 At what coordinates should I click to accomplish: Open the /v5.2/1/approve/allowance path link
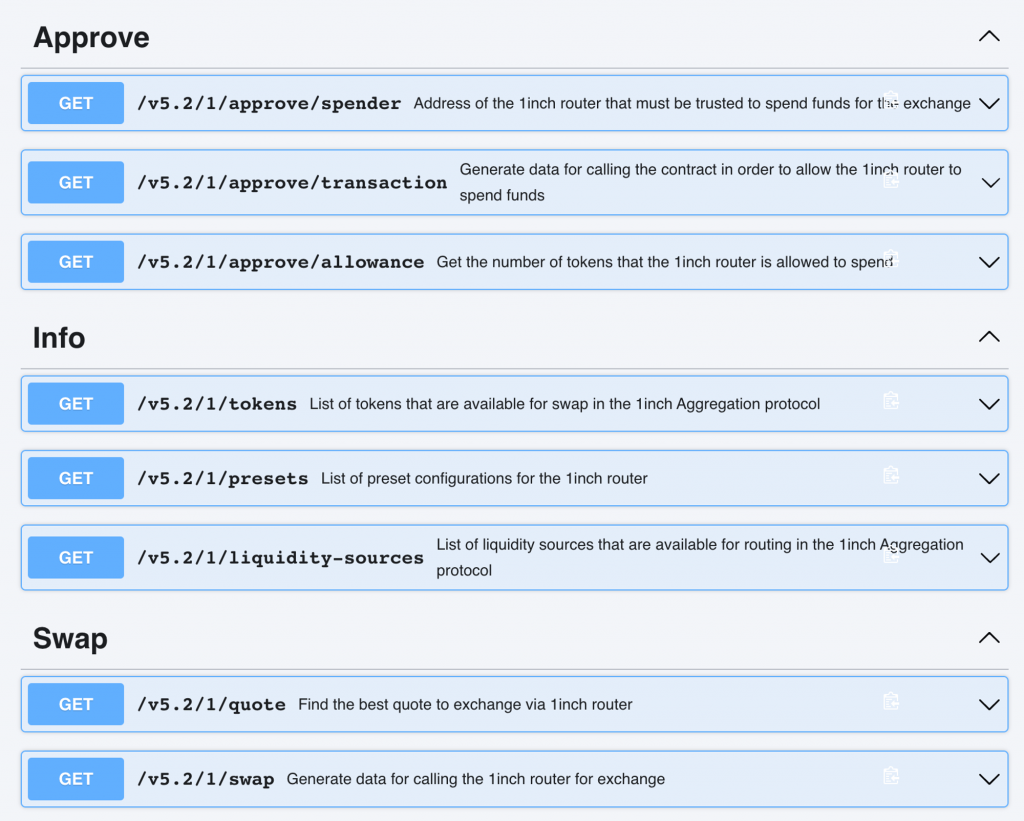click(x=281, y=262)
